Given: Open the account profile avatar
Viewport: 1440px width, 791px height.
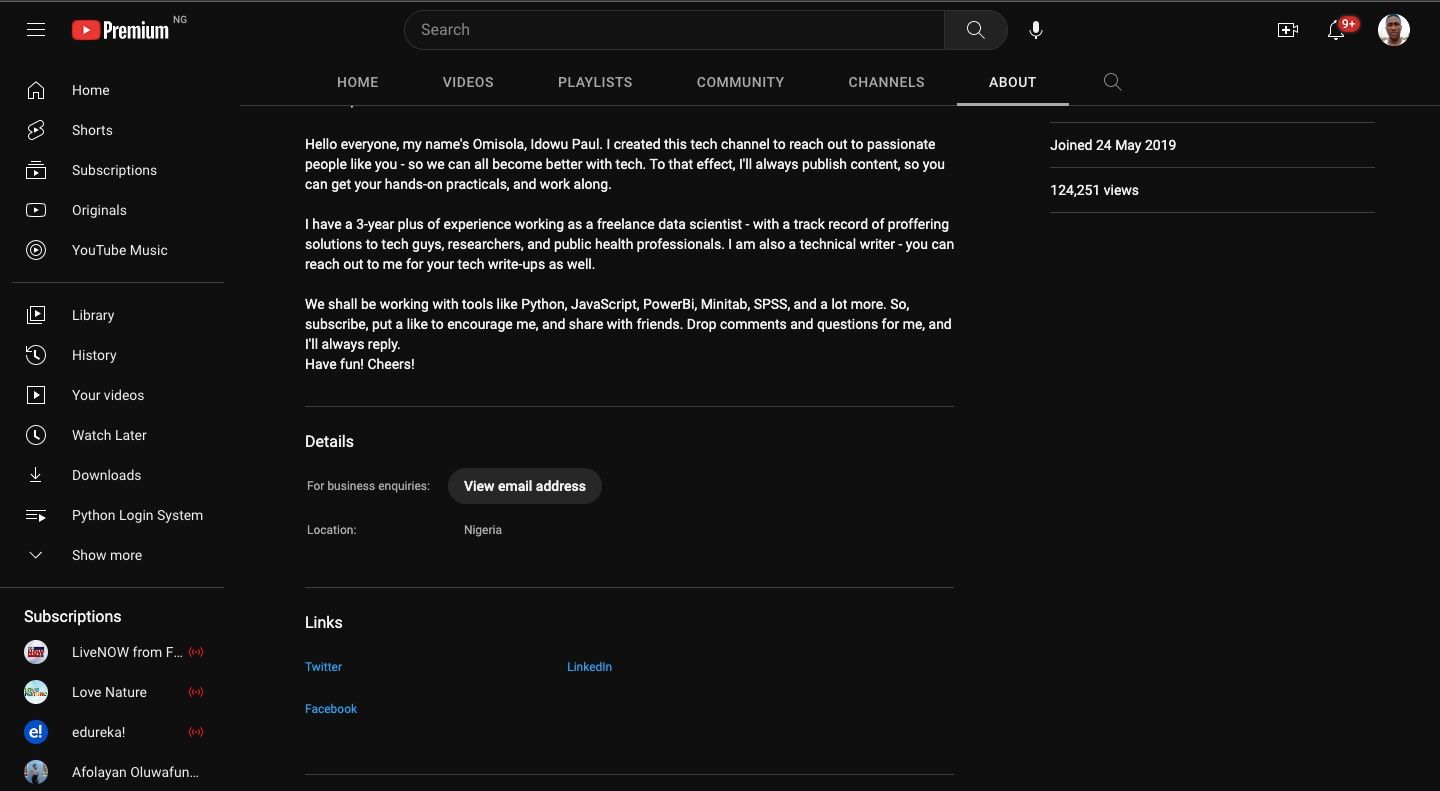Looking at the screenshot, I should pos(1393,30).
